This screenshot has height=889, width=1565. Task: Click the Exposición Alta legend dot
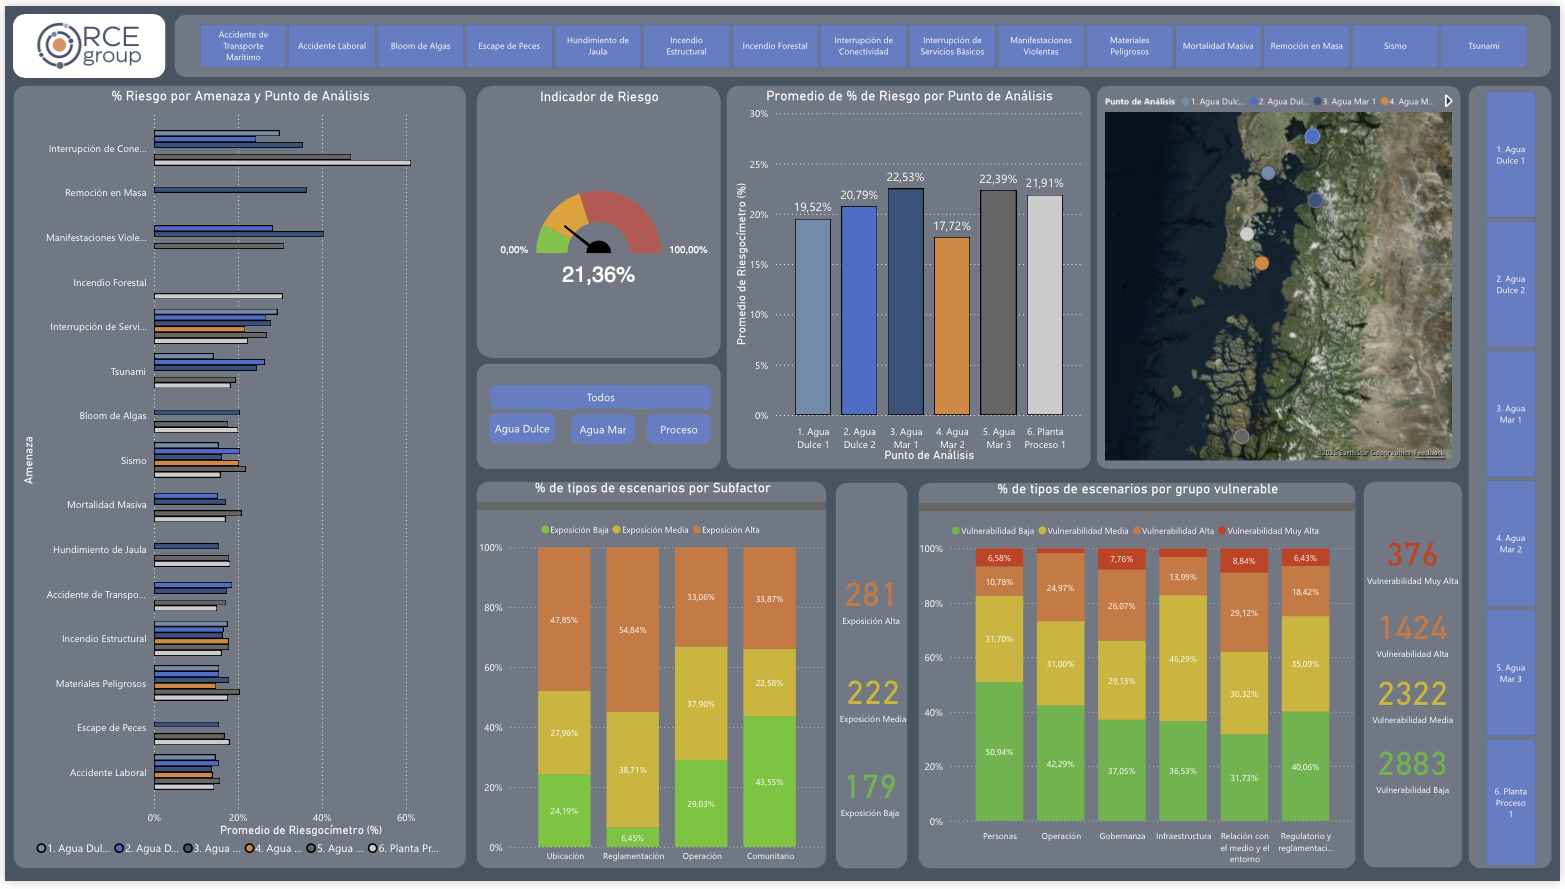click(x=698, y=530)
